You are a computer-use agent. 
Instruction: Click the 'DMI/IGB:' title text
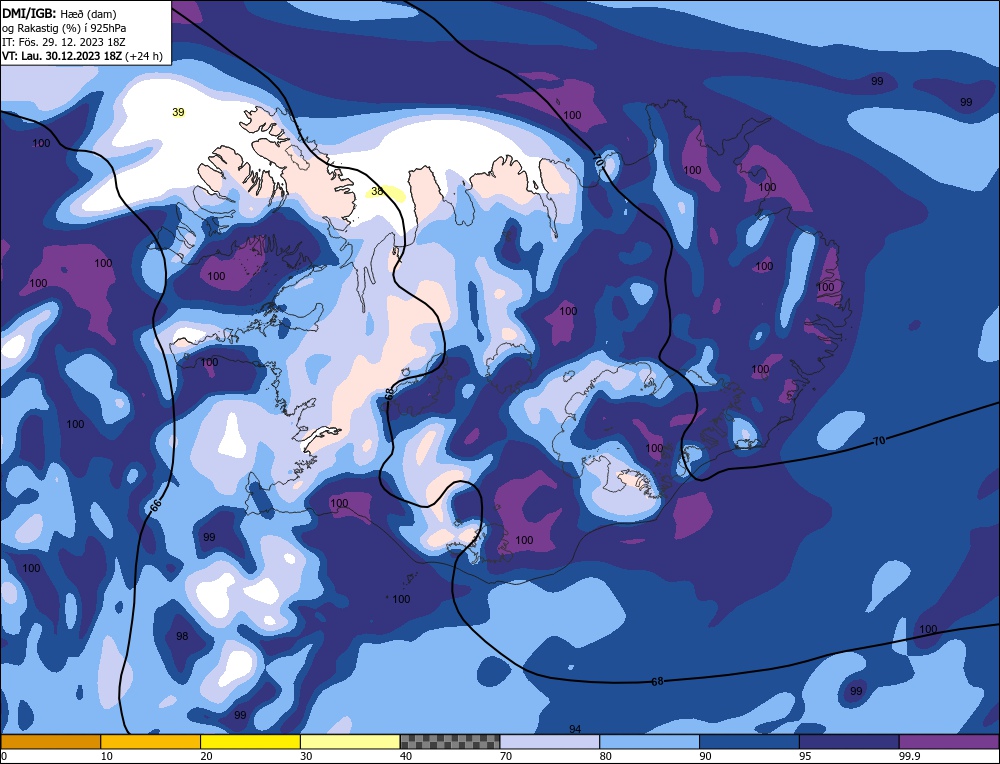(29, 13)
